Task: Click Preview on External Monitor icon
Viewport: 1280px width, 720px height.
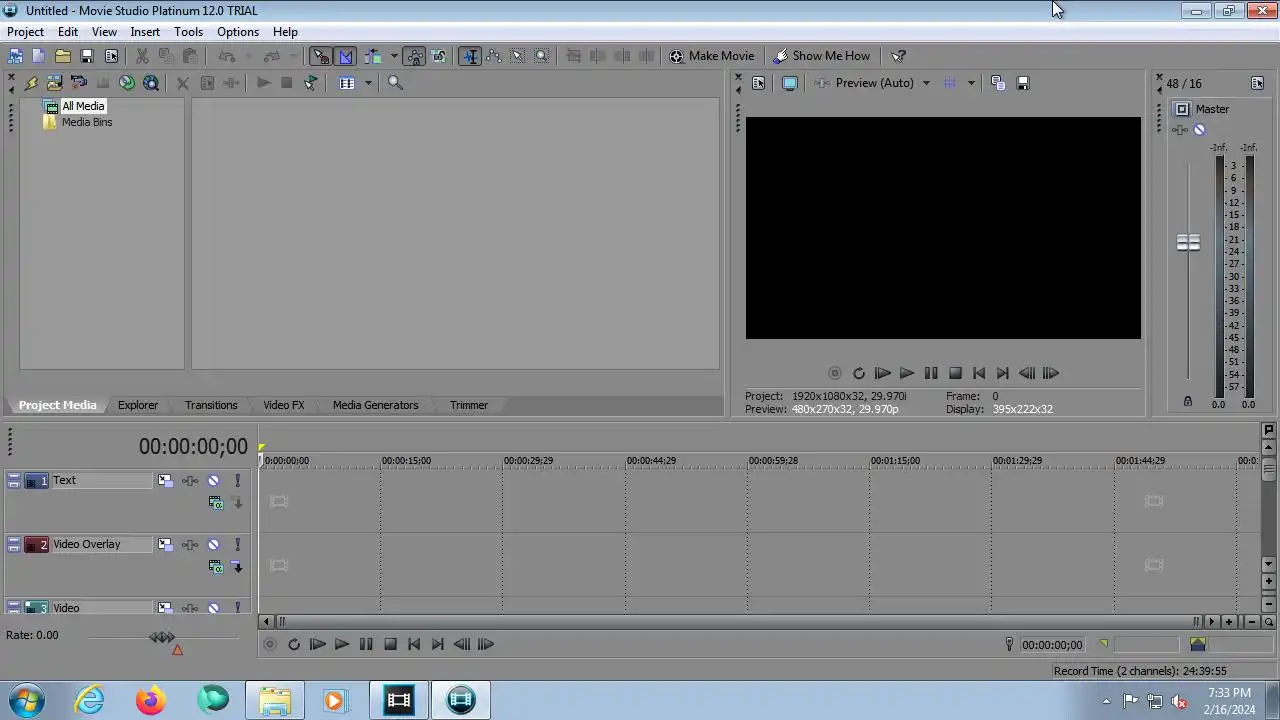Action: (789, 83)
